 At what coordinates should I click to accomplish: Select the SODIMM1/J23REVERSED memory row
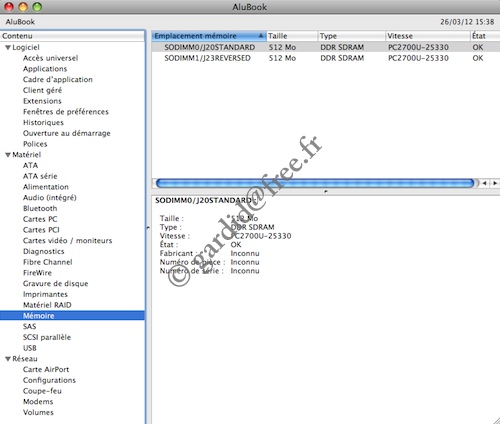[x=326, y=58]
